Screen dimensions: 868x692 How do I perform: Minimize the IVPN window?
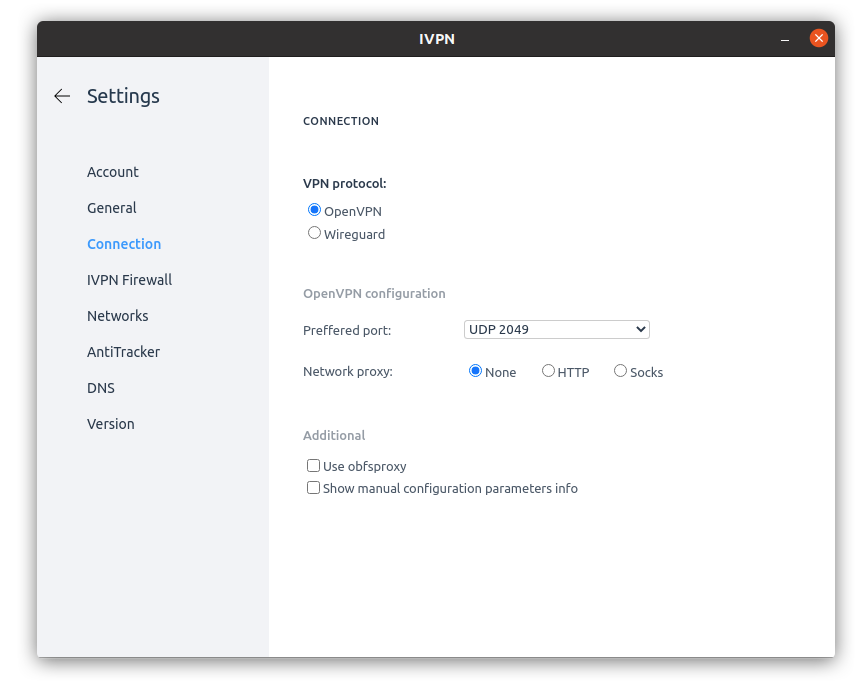[785, 39]
